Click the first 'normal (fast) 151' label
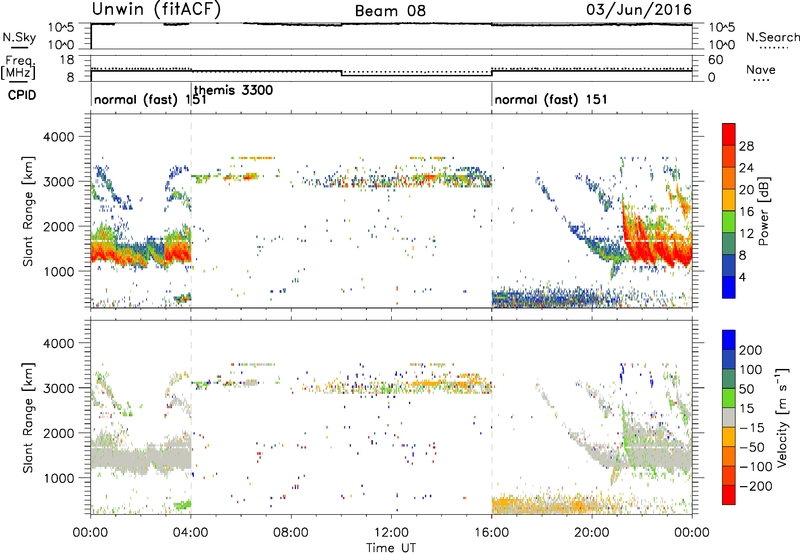Screen dimensions: 800x554 (150, 99)
